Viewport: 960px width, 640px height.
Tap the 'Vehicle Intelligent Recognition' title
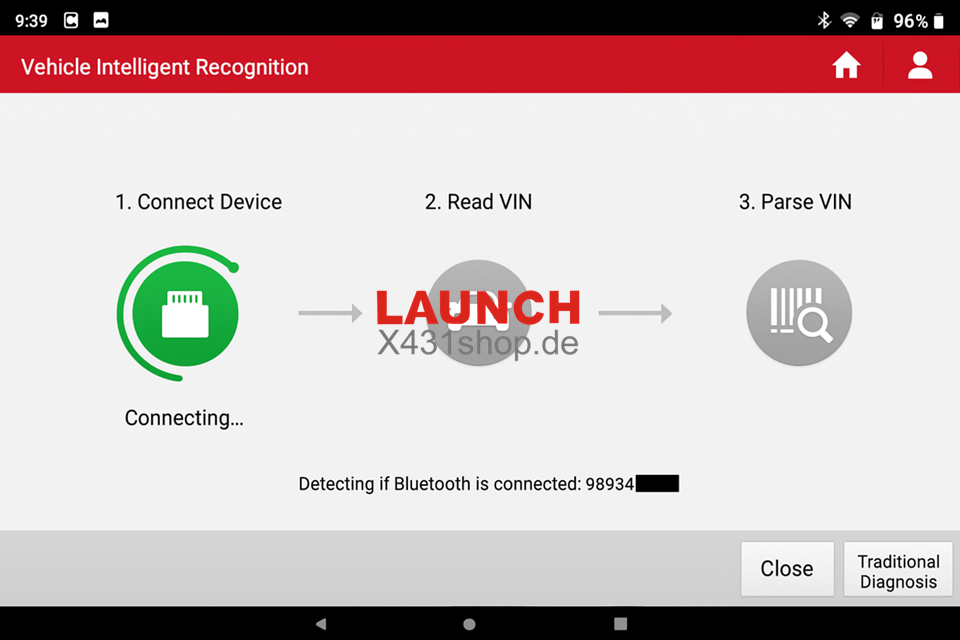(x=165, y=67)
